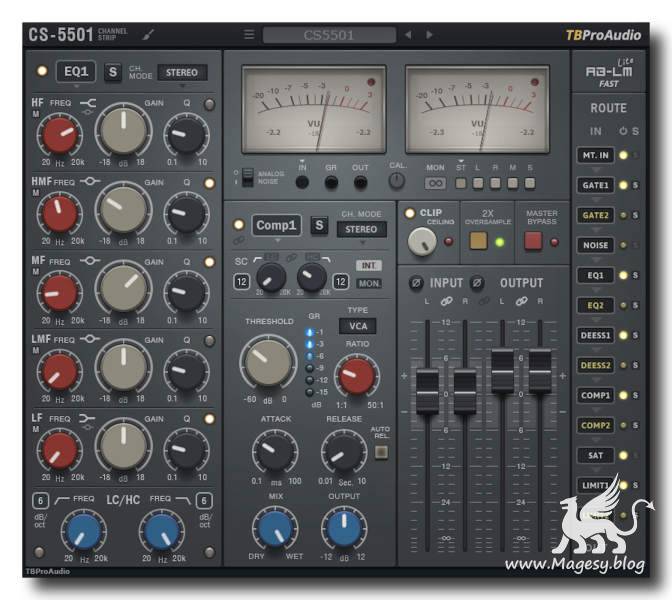
Task: Click MF bell filter shape icon
Action: point(90,261)
